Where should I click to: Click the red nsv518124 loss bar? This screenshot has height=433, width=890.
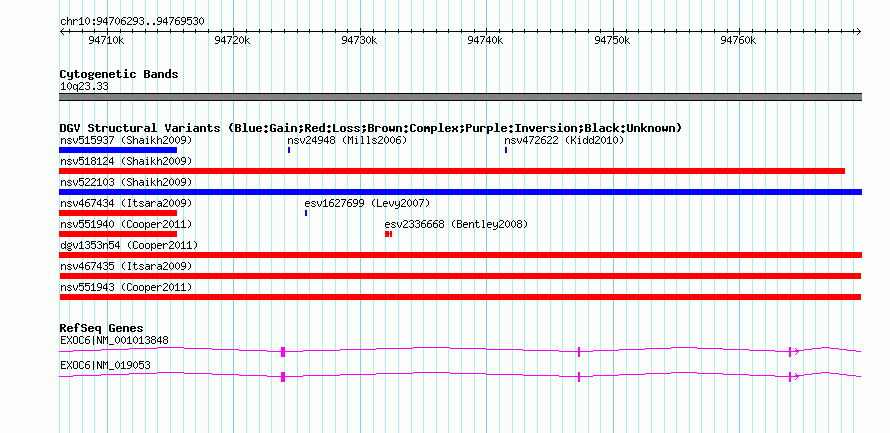(x=452, y=171)
